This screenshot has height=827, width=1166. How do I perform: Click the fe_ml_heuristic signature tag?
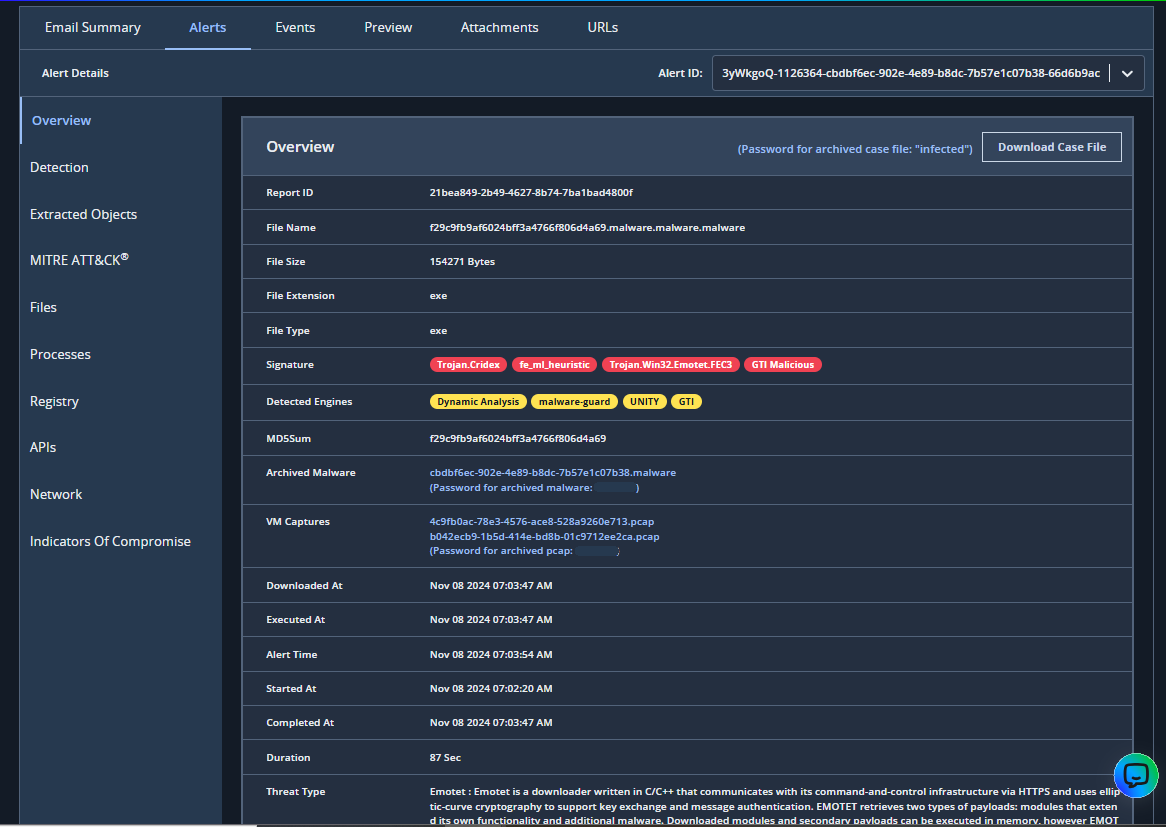pyautogui.click(x=554, y=364)
